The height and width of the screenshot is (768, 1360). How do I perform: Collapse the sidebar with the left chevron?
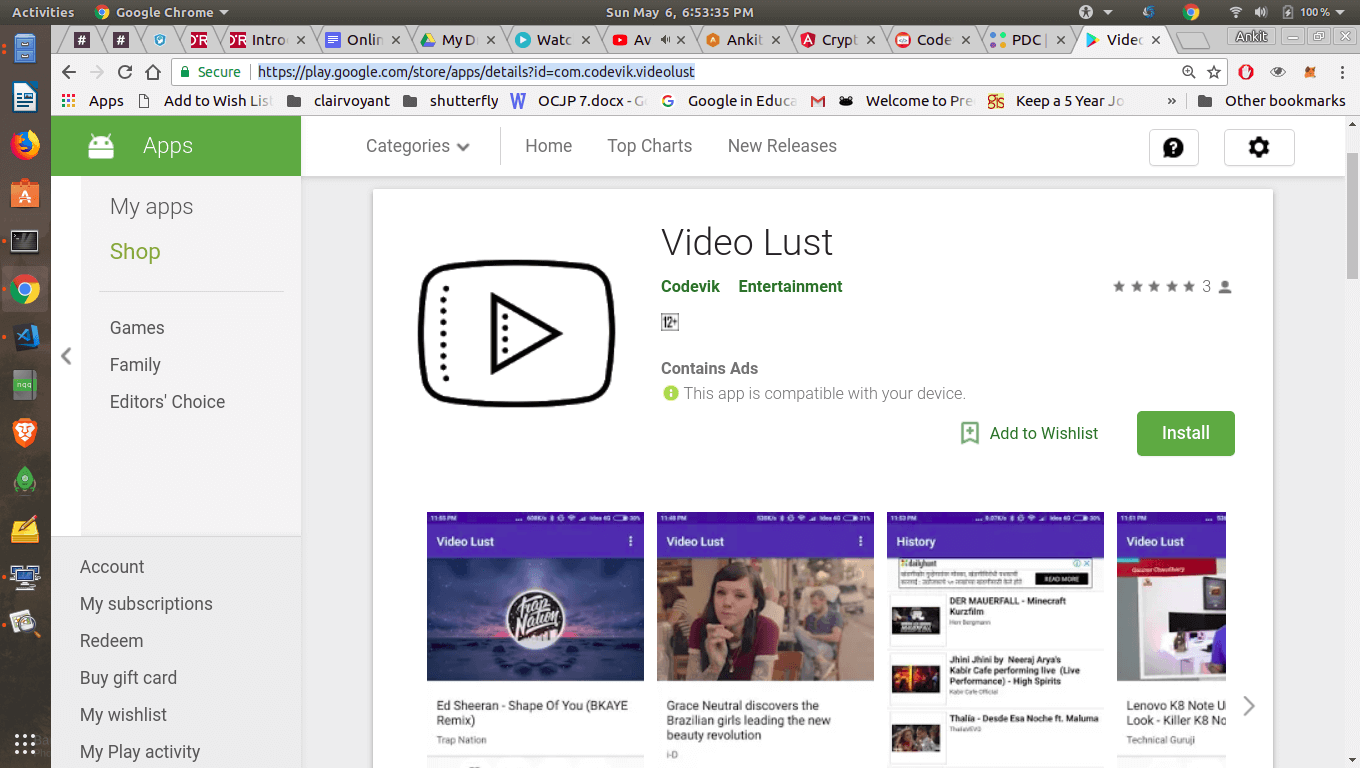pos(66,355)
